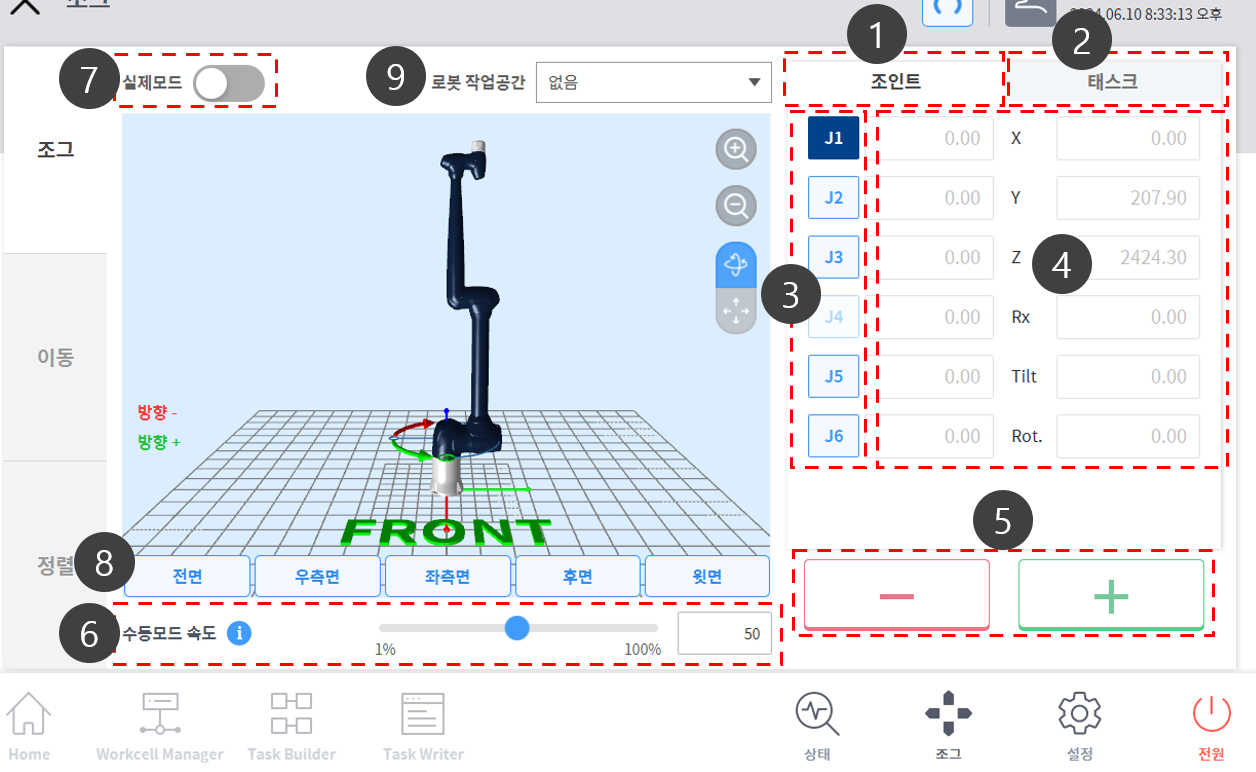Toggle the 실제모드 switch

tap(229, 84)
